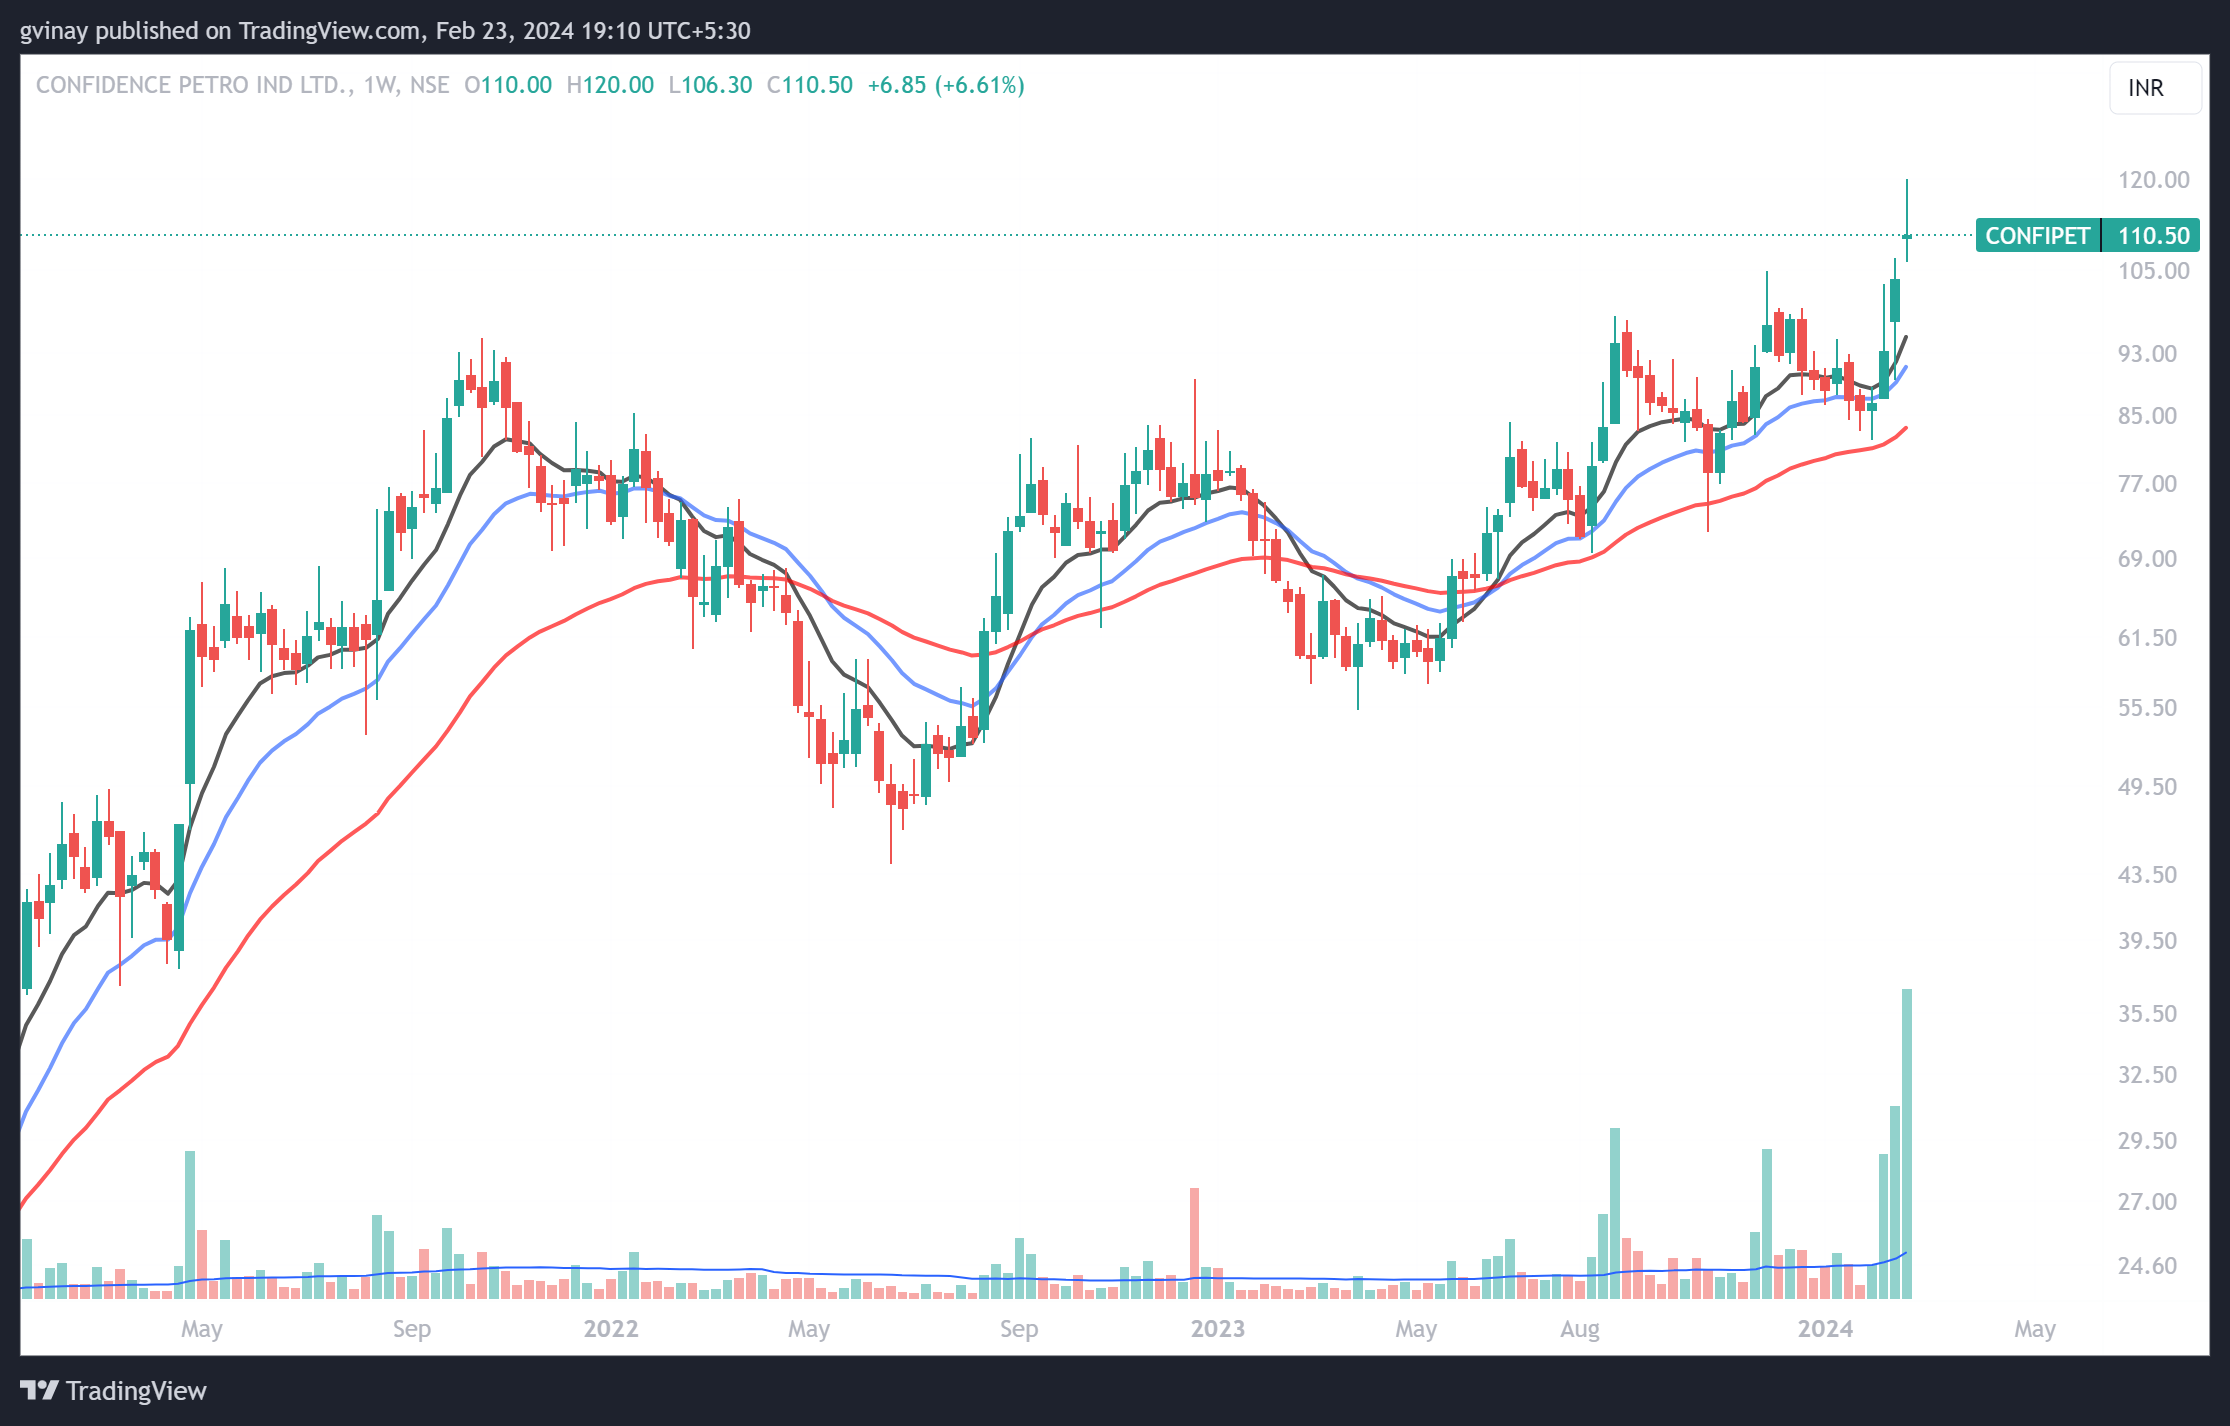Image resolution: width=2230 pixels, height=1426 pixels.
Task: Click the NSE exchange label
Action: click(x=429, y=85)
